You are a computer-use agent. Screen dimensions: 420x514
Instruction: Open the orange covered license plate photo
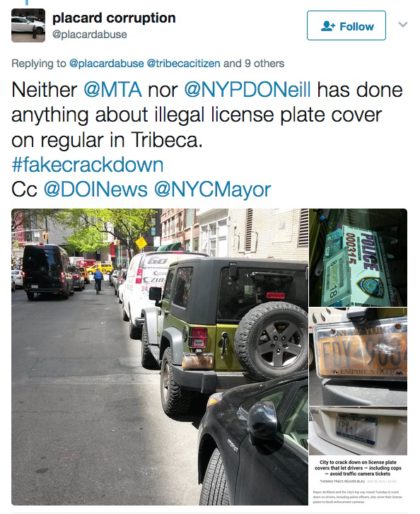point(358,357)
